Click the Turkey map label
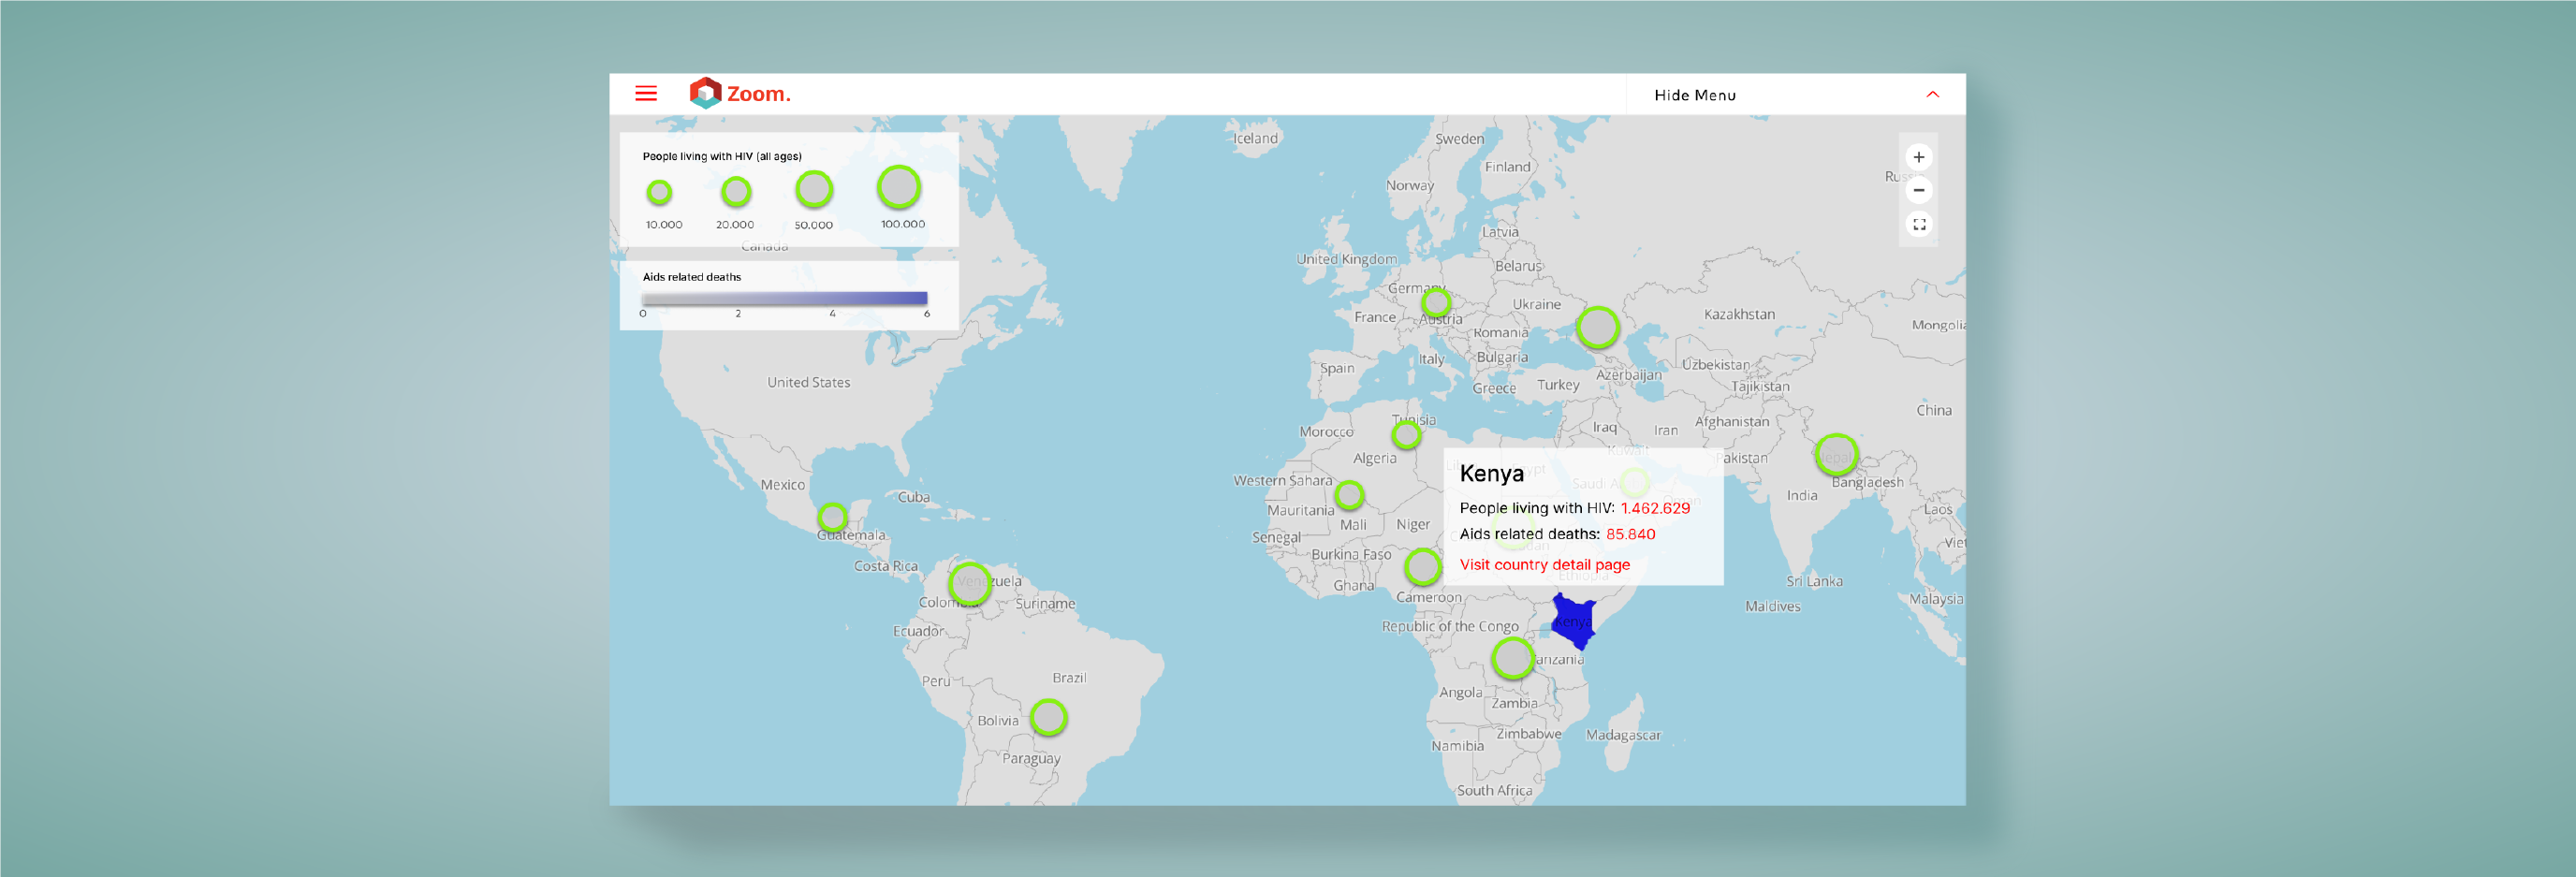Screen dimensions: 2576x877 (1558, 385)
